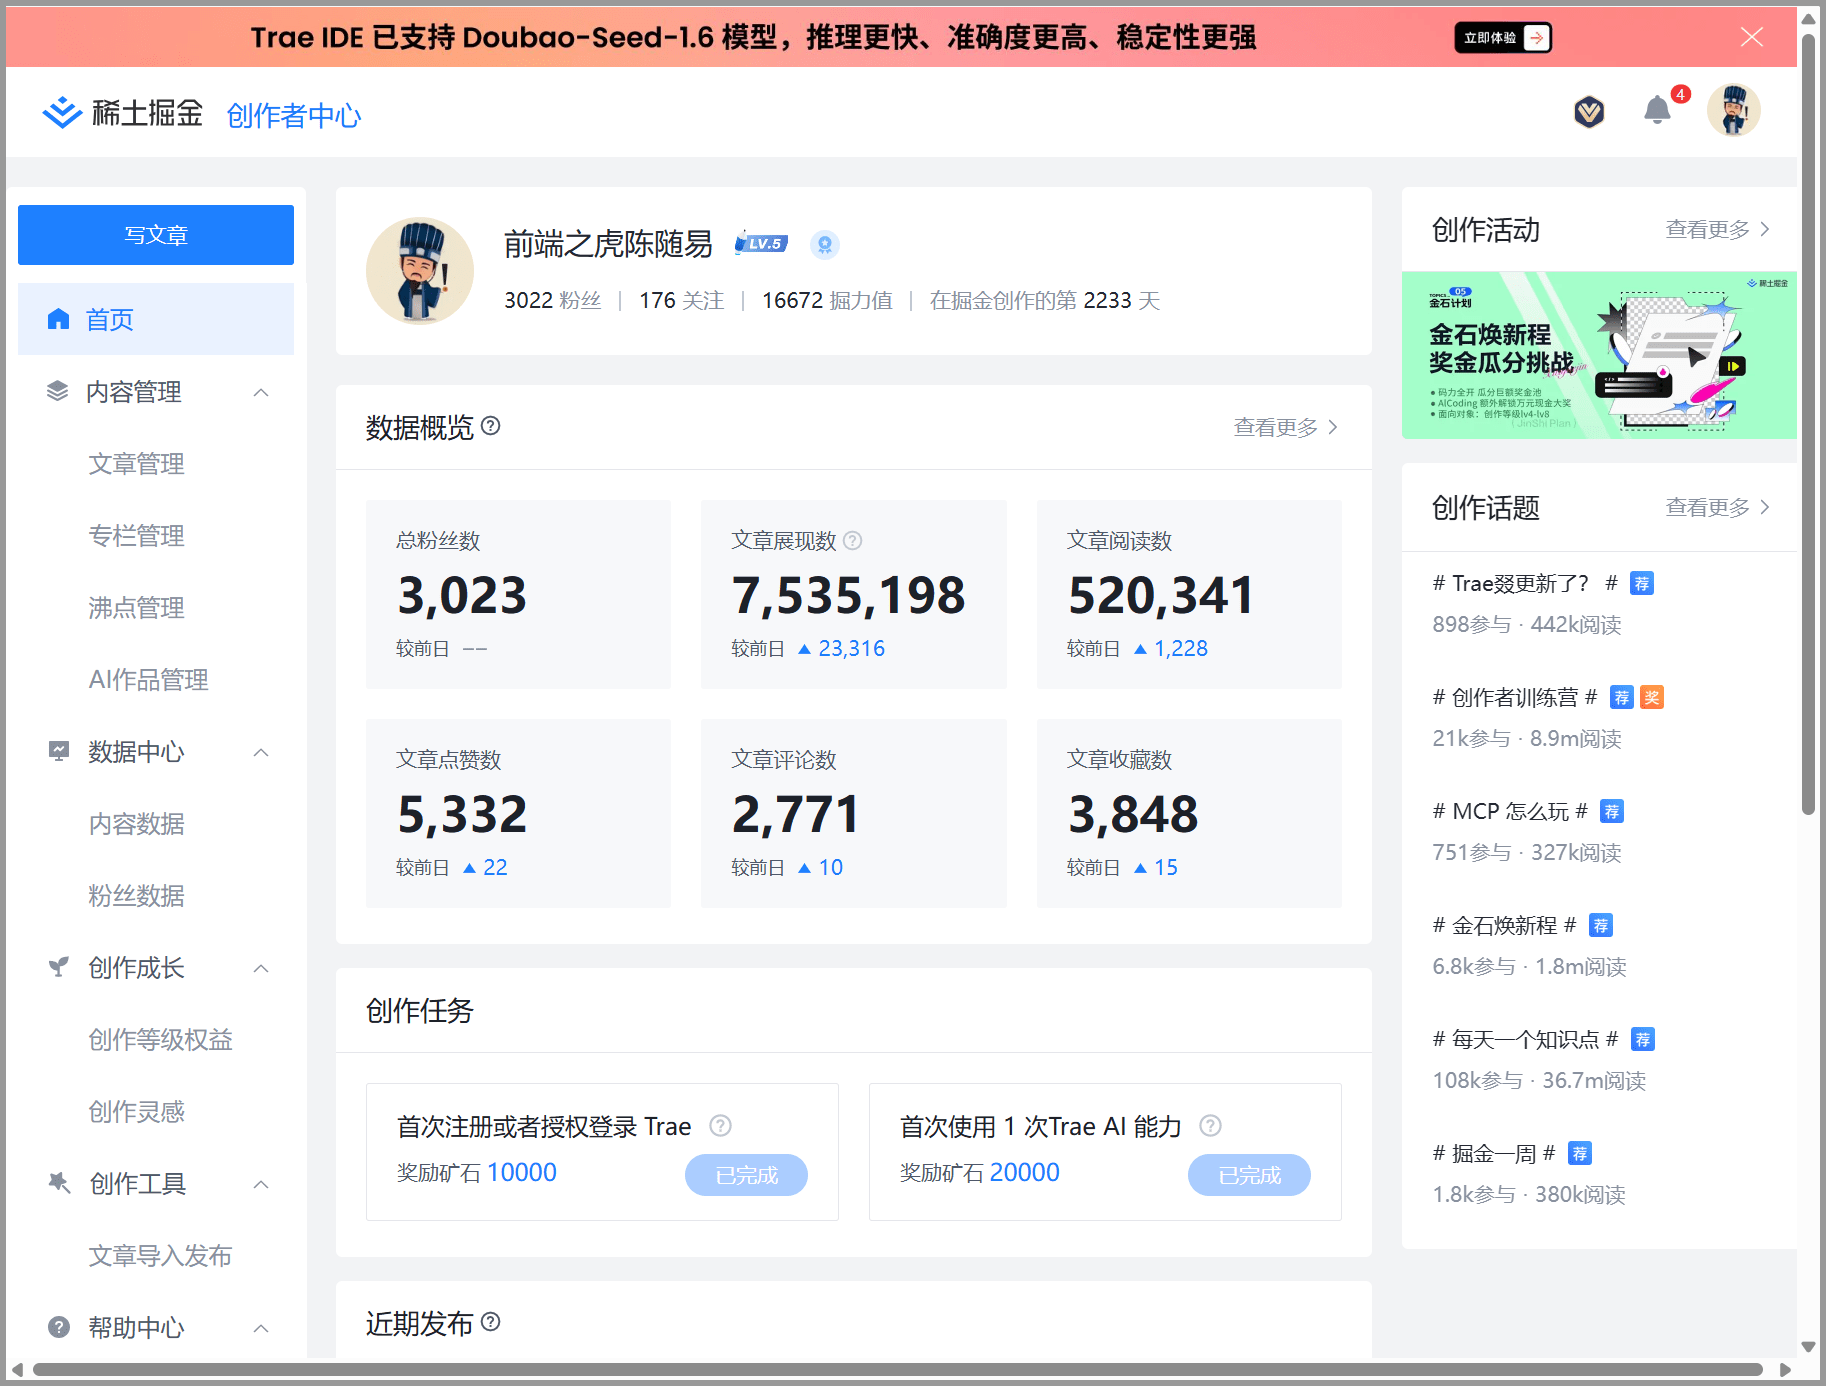Viewport: 1826px width, 1386px height.
Task: Click help icon beside 首次注册或者授权登录 Trae
Action: click(720, 1126)
